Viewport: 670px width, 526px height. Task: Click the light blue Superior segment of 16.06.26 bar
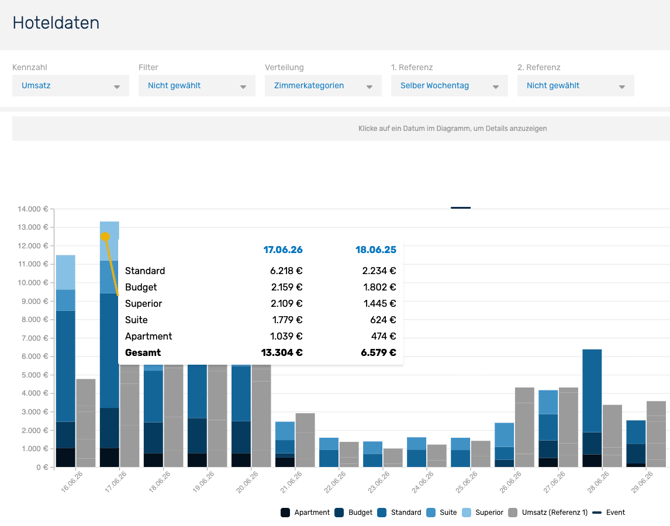click(66, 272)
